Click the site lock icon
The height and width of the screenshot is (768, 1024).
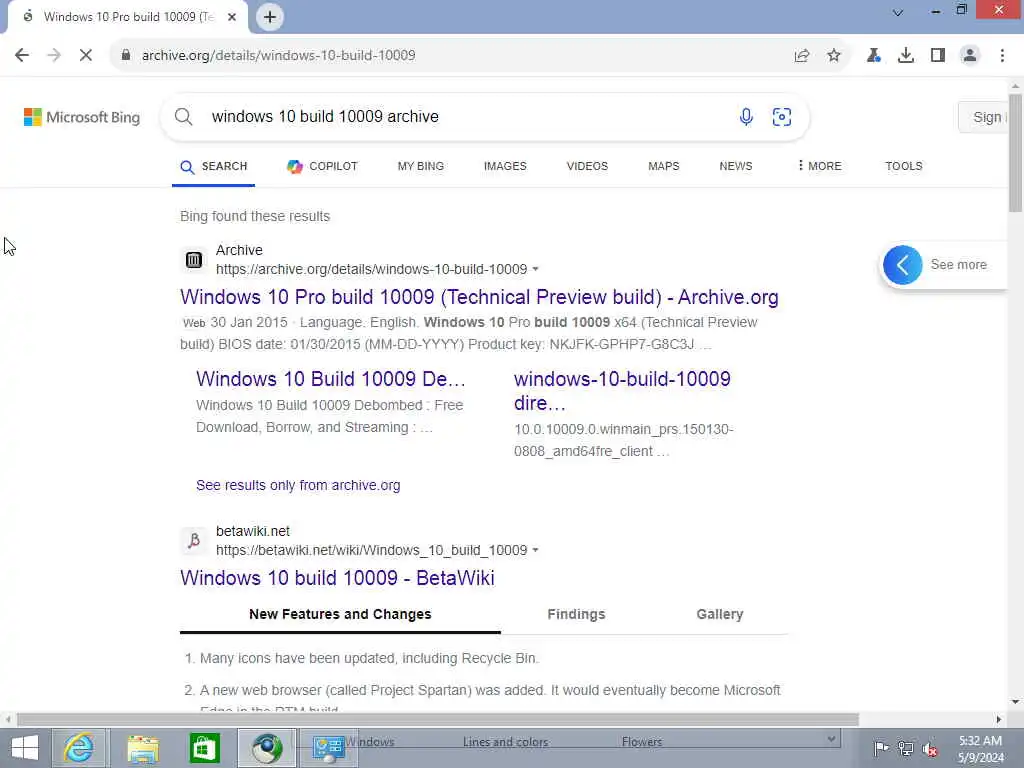tap(125, 56)
